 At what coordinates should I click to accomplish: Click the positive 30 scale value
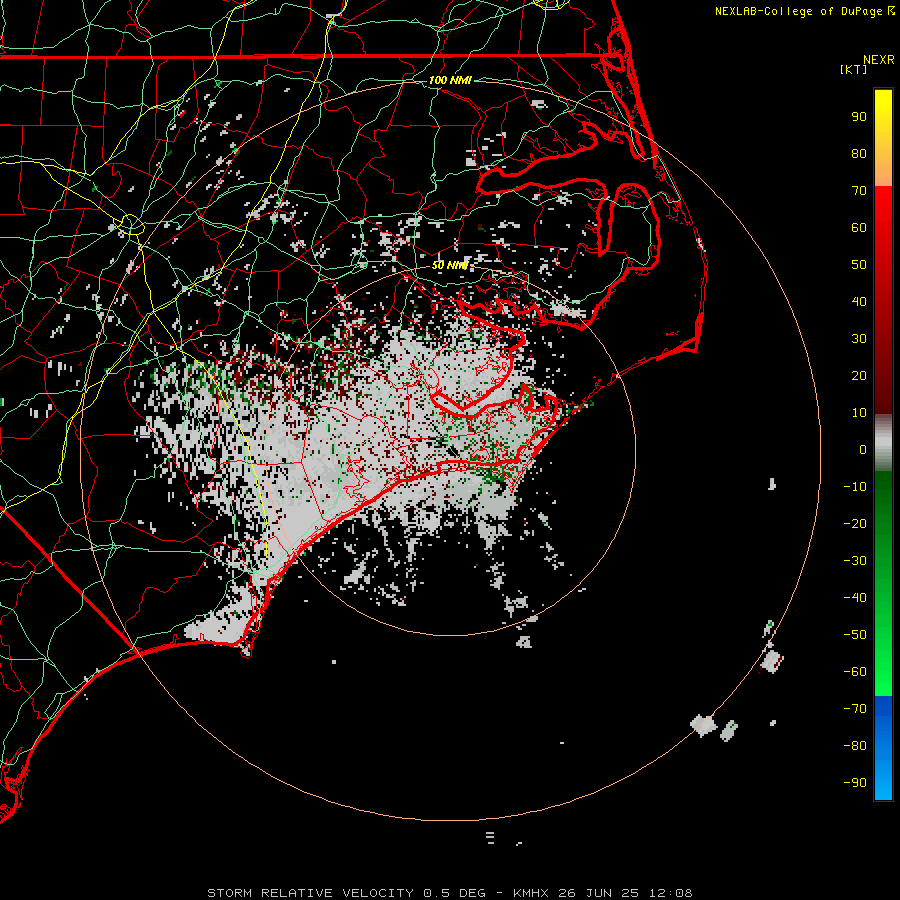point(859,339)
